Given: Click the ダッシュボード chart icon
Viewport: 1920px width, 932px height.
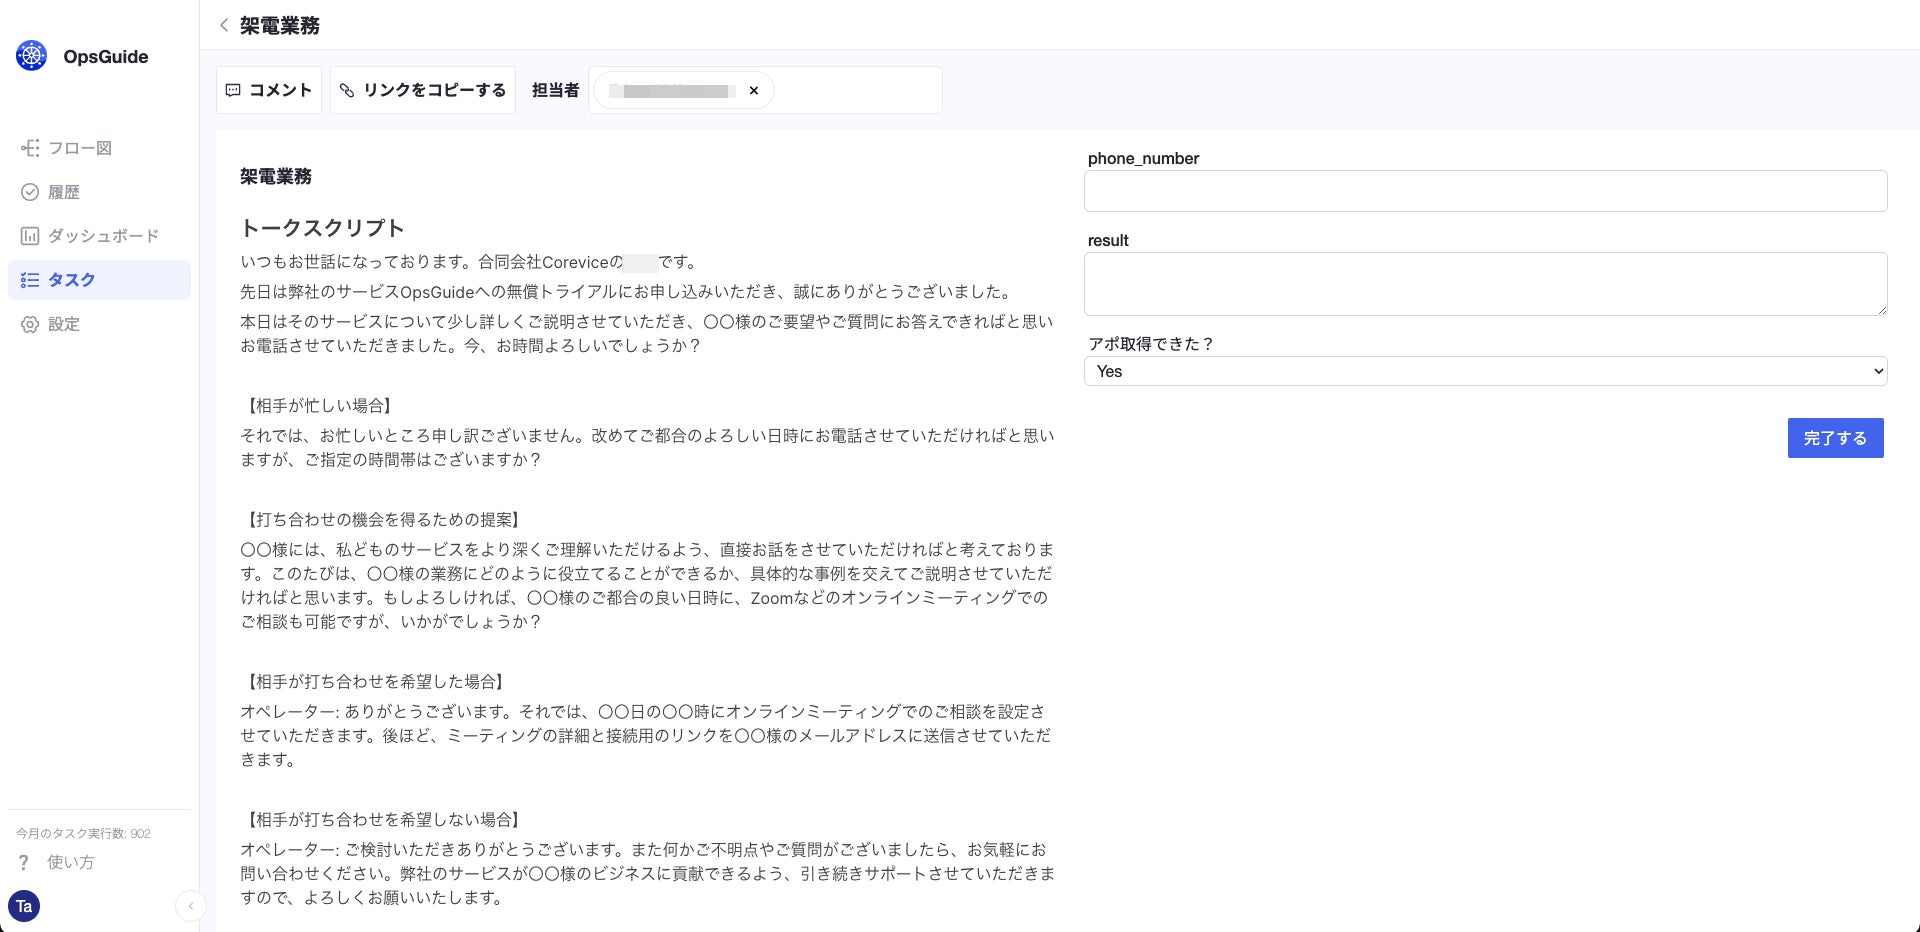Looking at the screenshot, I should pos(30,236).
